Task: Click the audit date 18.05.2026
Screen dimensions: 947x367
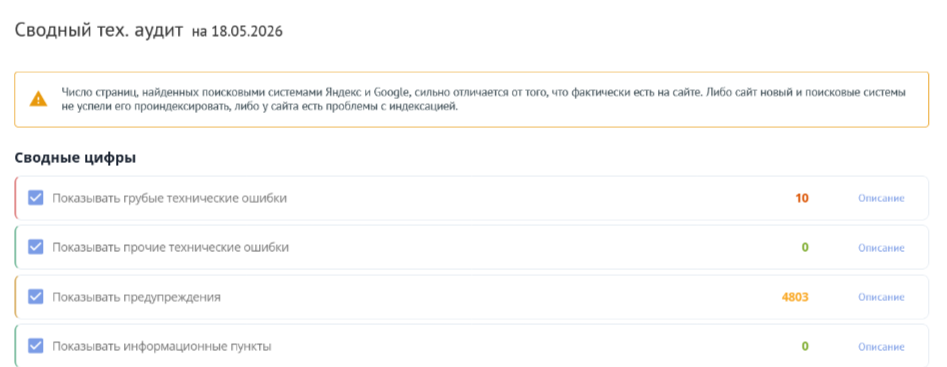Action: [x=246, y=32]
